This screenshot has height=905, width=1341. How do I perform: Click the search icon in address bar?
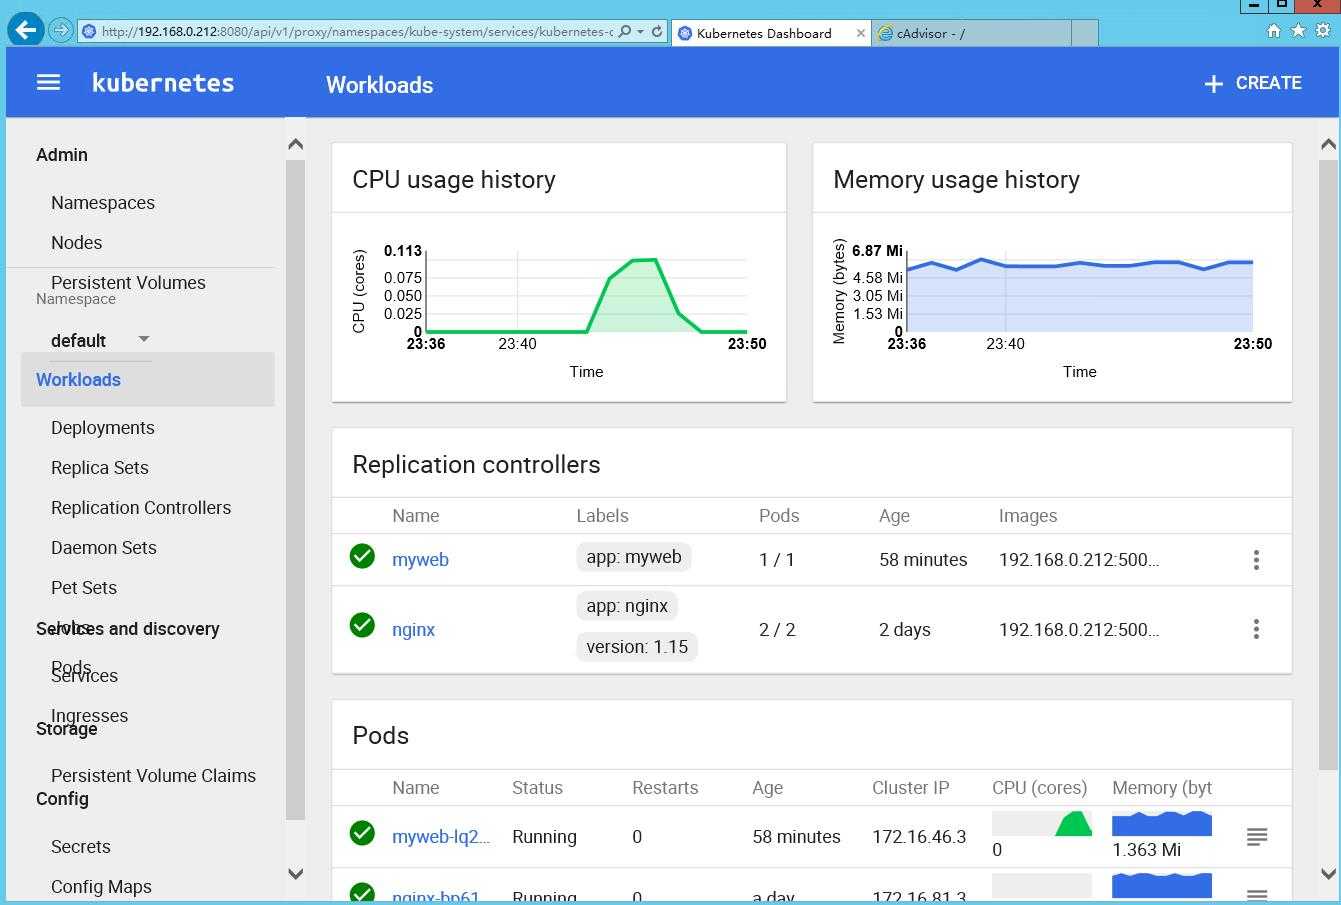click(625, 31)
